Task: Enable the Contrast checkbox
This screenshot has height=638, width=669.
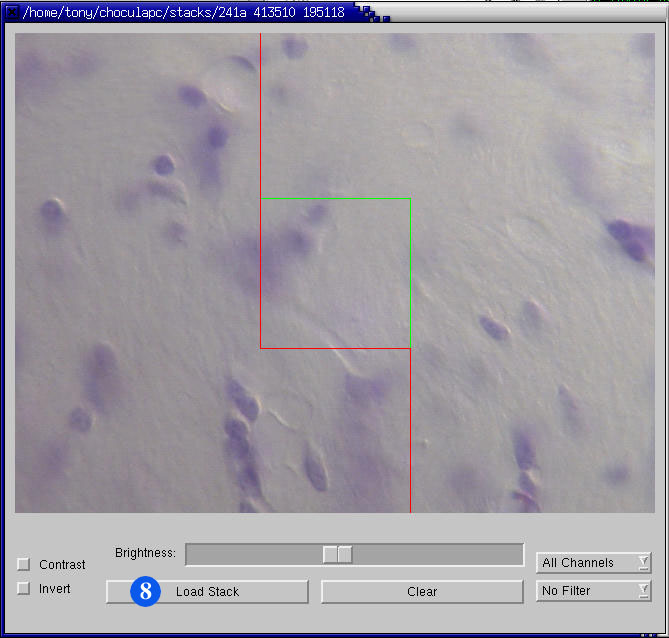Action: [x=23, y=564]
